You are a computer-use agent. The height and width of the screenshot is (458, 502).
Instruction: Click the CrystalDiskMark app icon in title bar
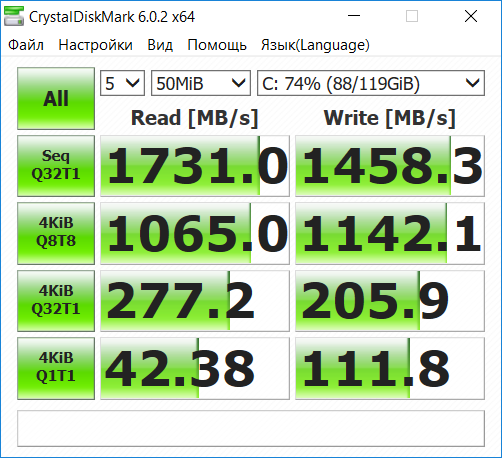(14, 16)
